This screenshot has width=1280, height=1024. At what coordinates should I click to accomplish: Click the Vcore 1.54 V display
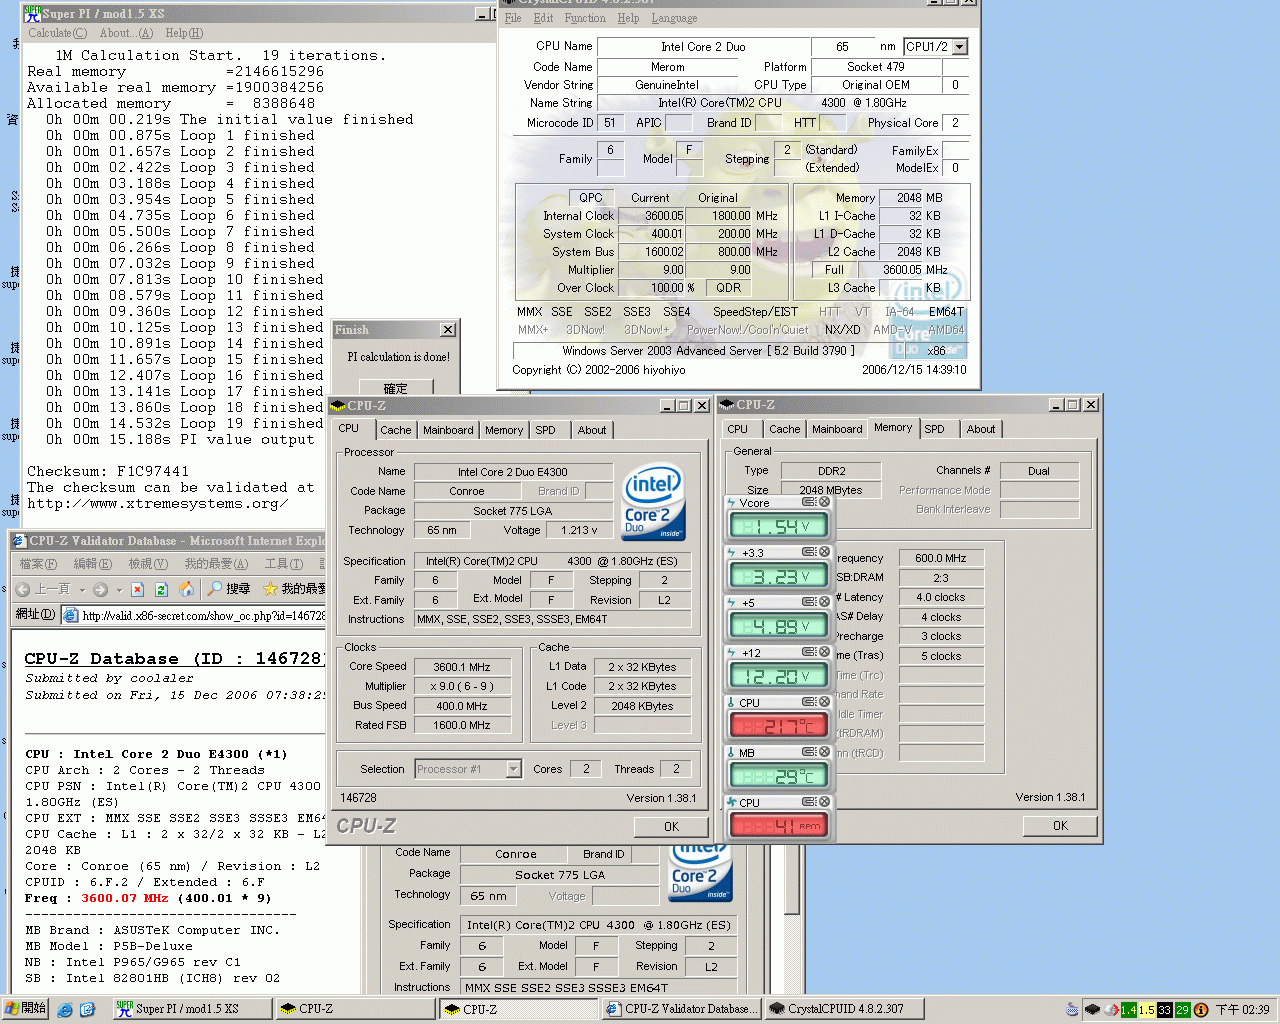coord(779,526)
